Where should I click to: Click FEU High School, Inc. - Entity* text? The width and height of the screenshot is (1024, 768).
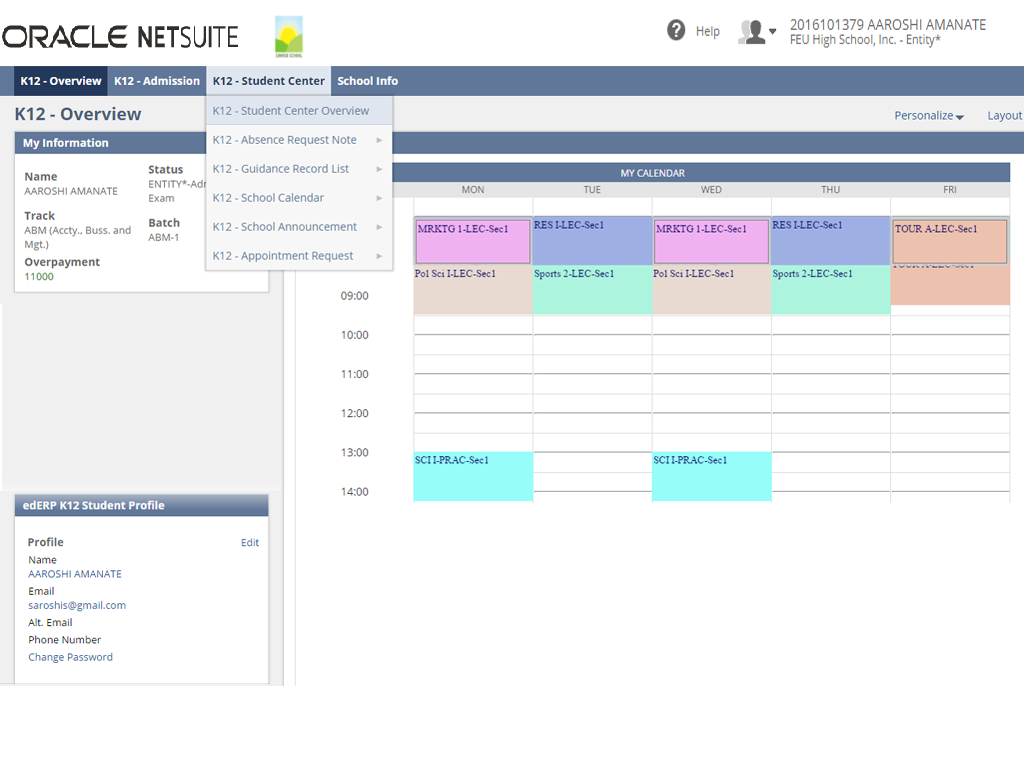pyautogui.click(x=865, y=40)
